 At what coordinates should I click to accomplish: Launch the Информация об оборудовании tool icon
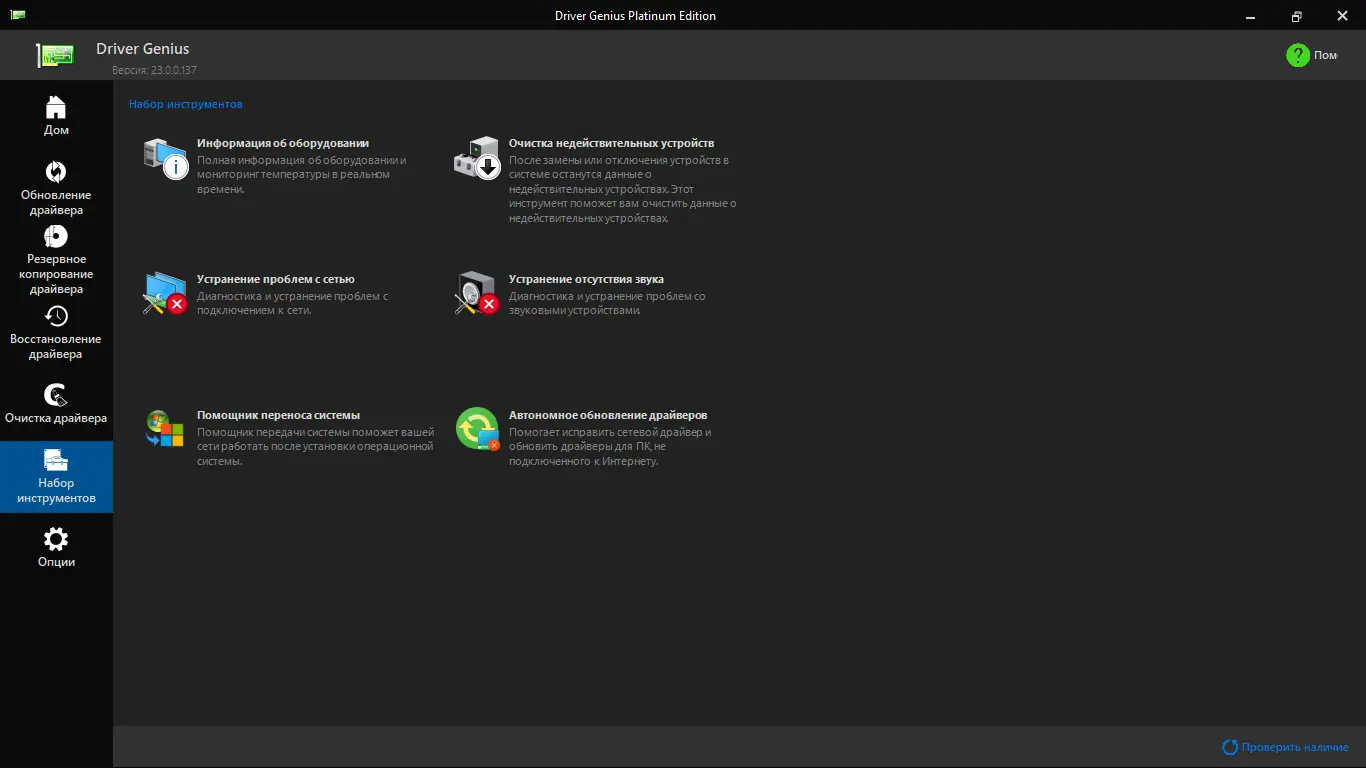(165, 158)
